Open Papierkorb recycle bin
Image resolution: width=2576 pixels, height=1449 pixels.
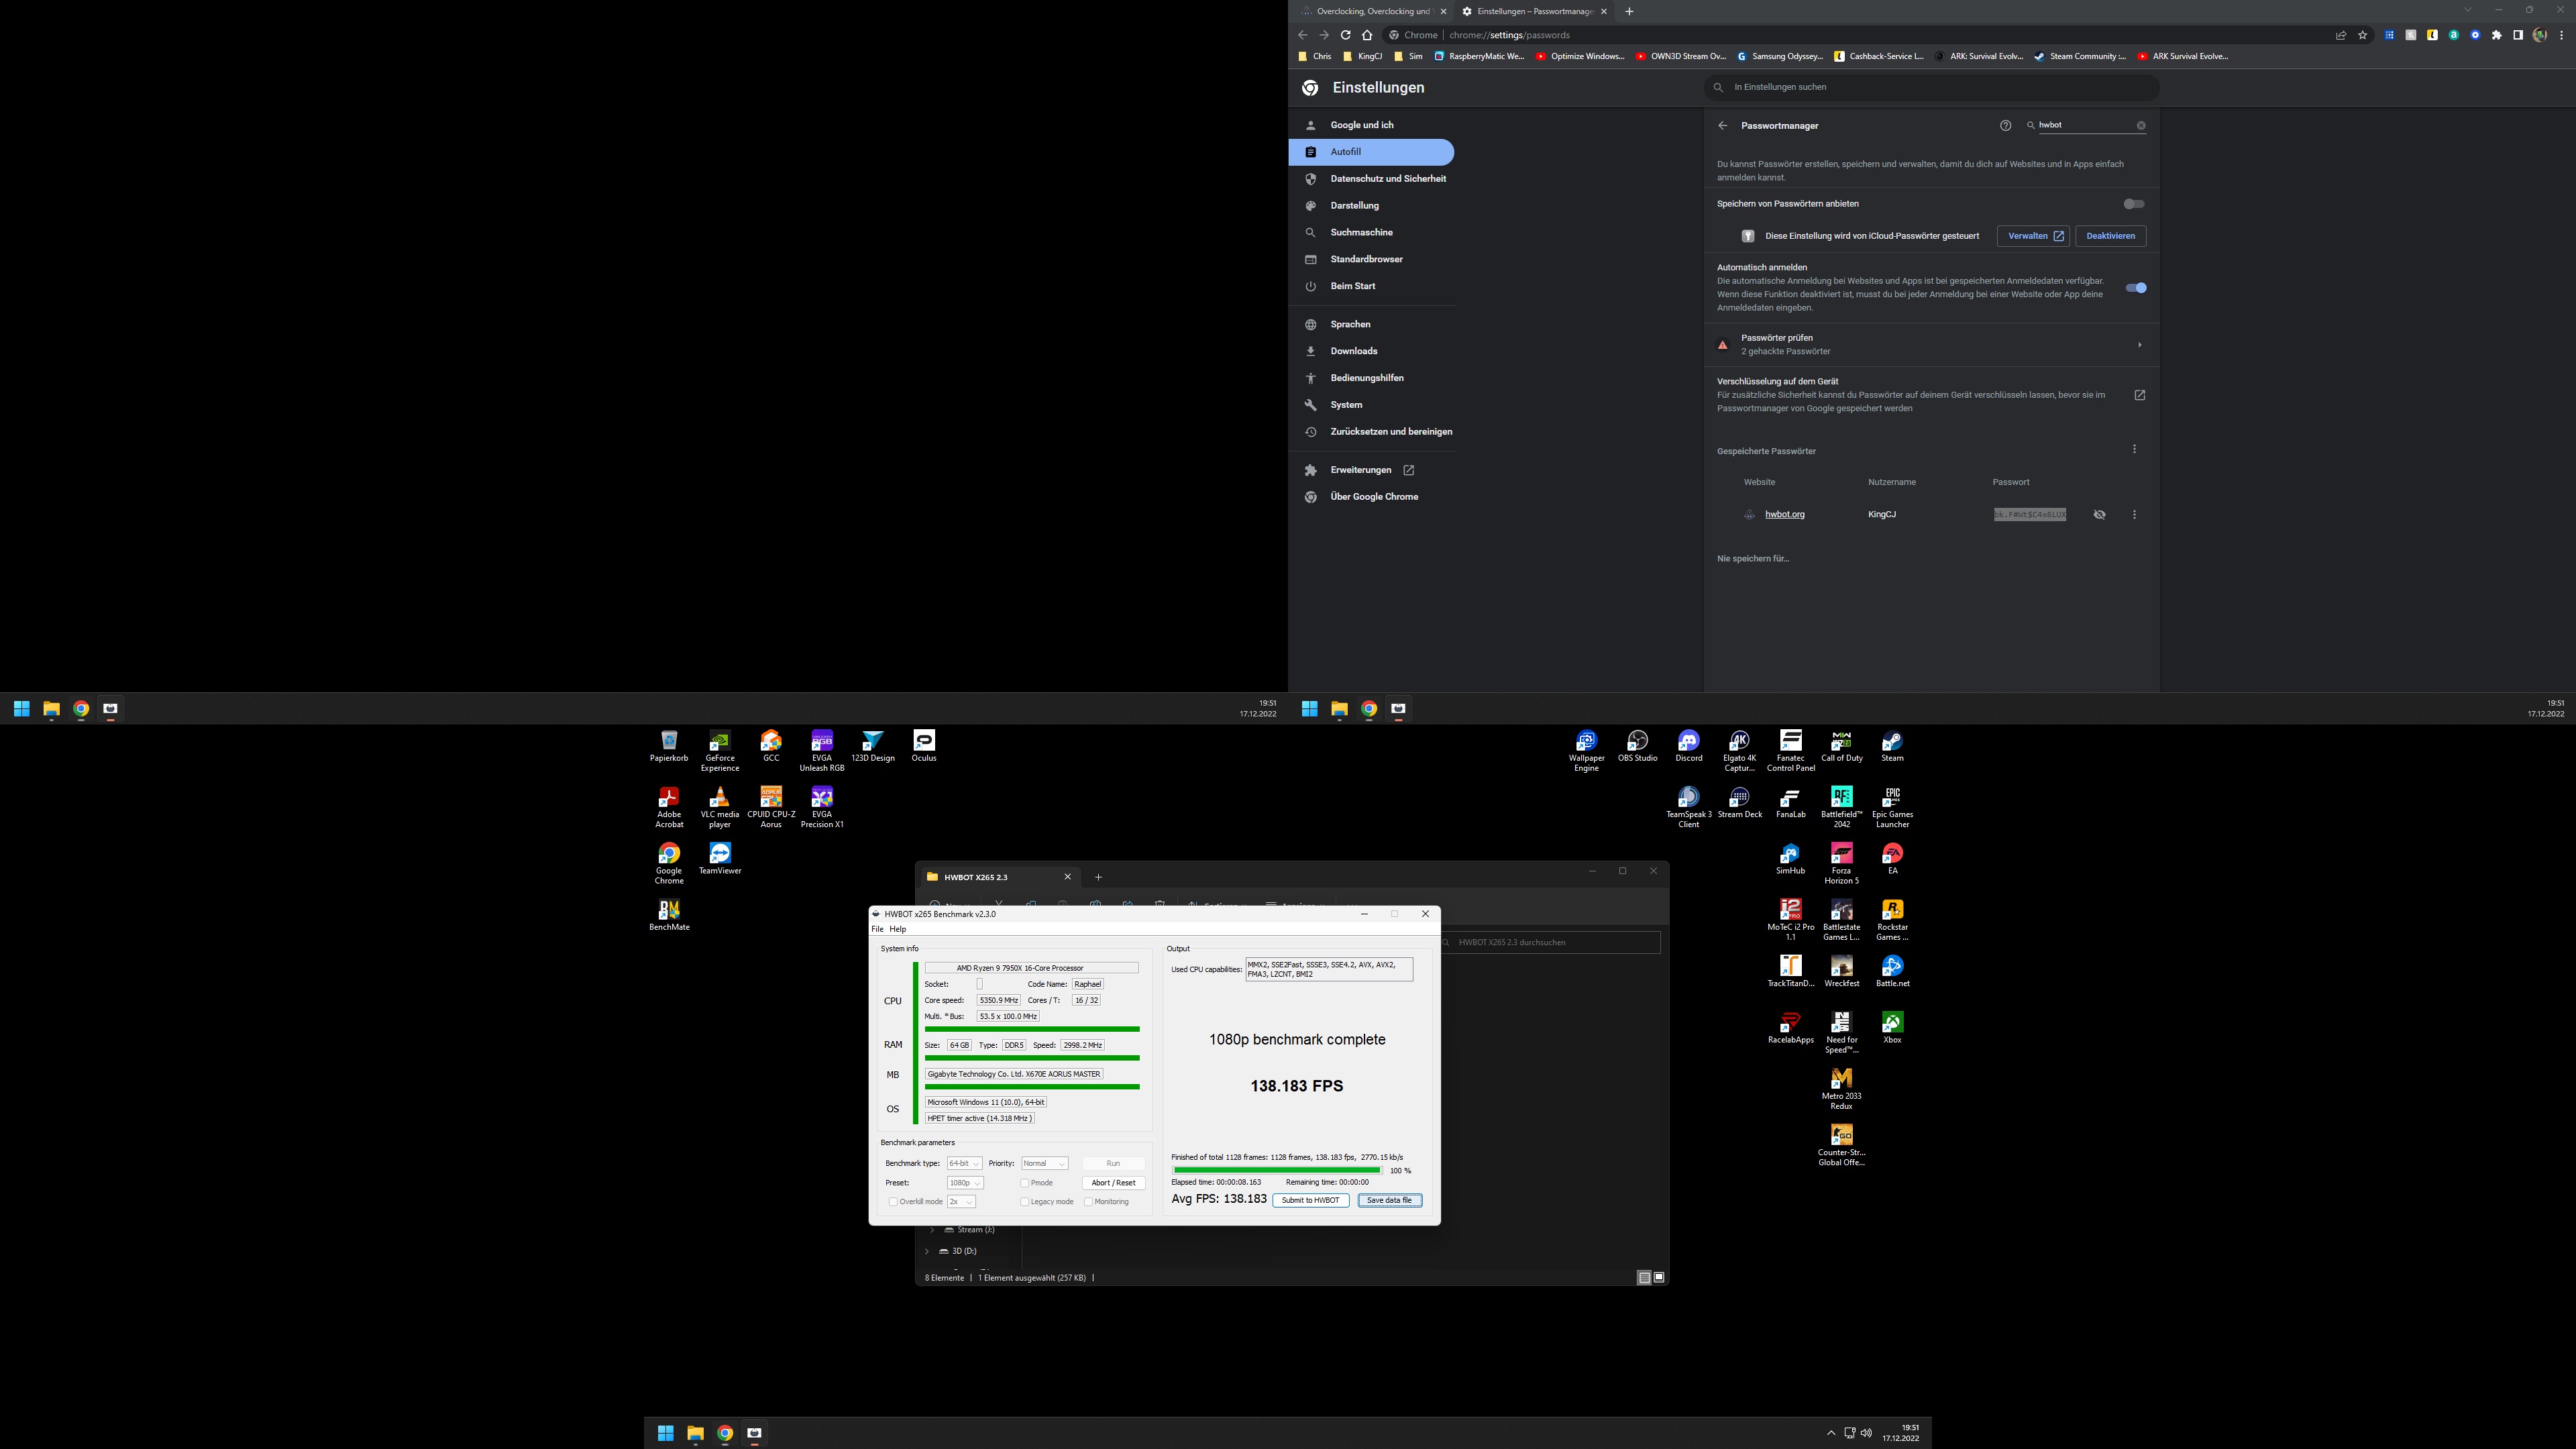[x=669, y=745]
